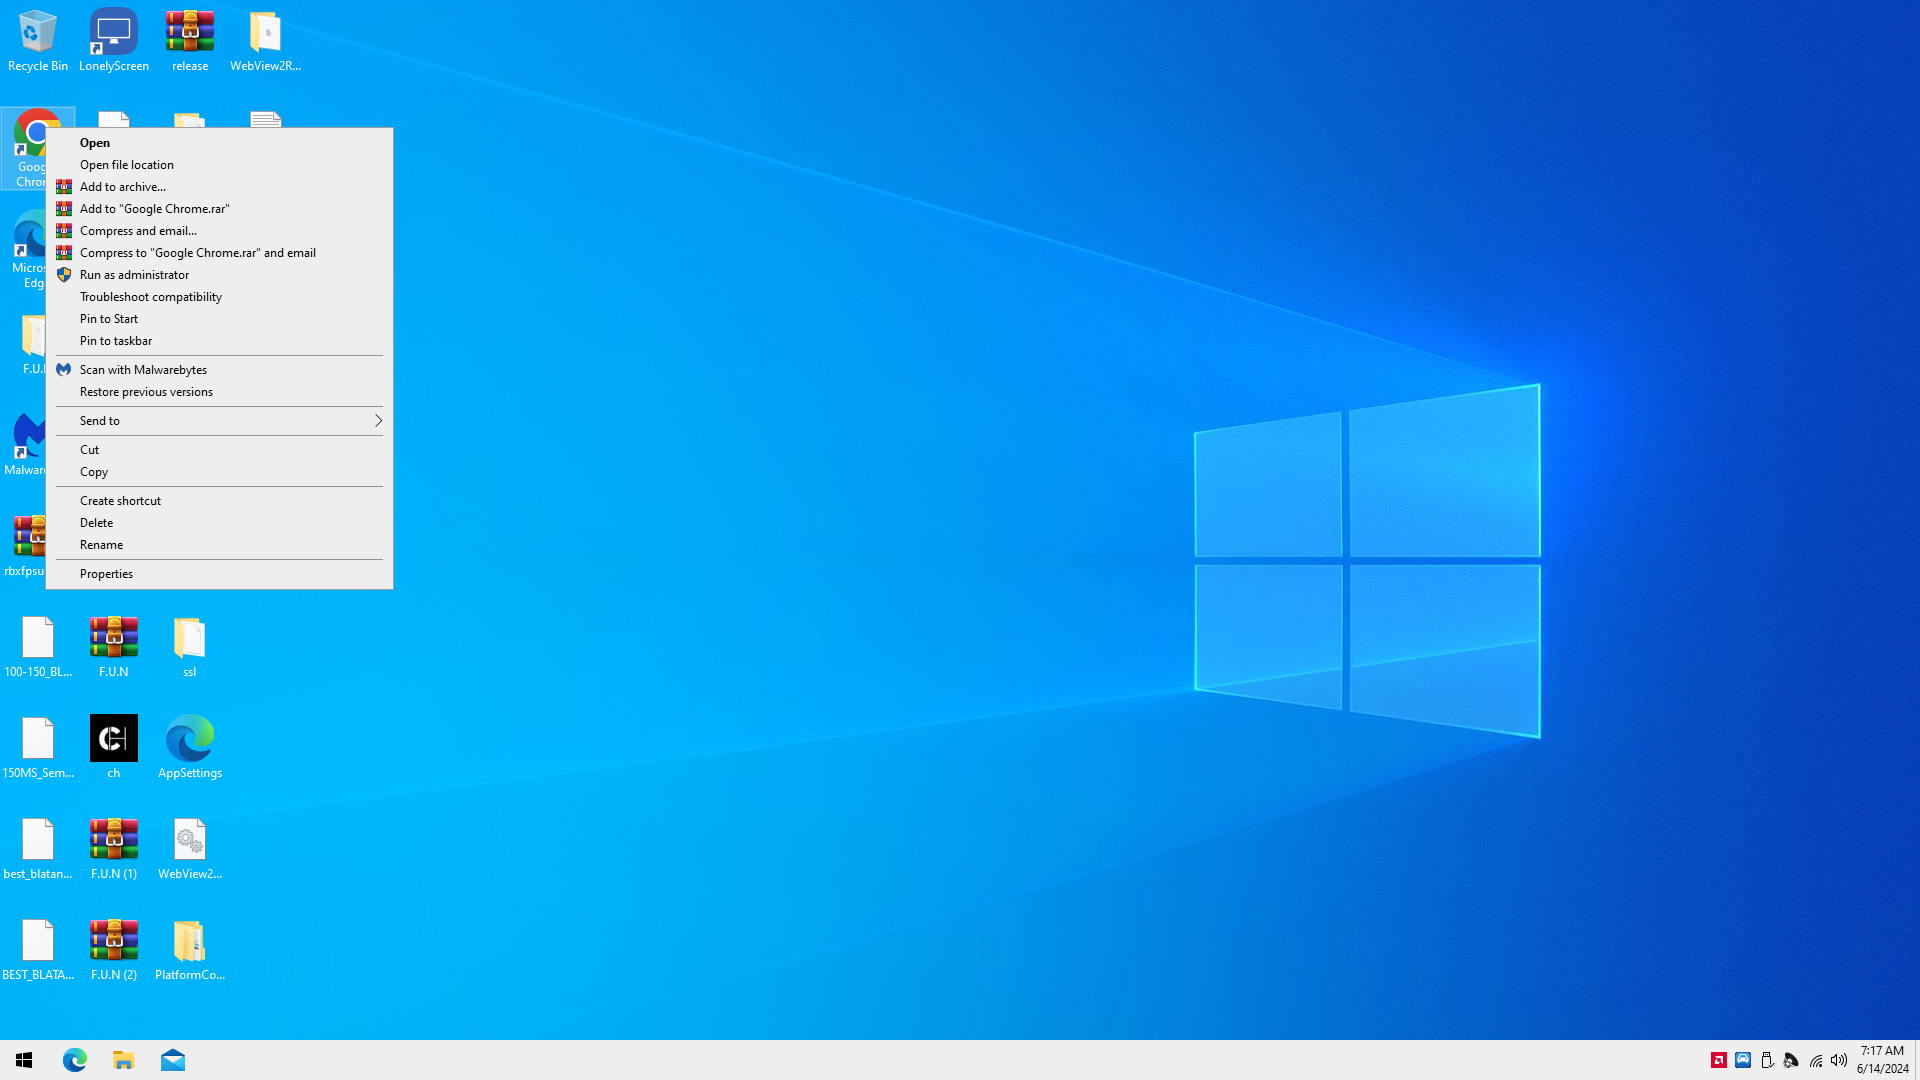This screenshot has height=1080, width=1920.
Task: Choose Pin to taskbar option
Action: tap(116, 341)
